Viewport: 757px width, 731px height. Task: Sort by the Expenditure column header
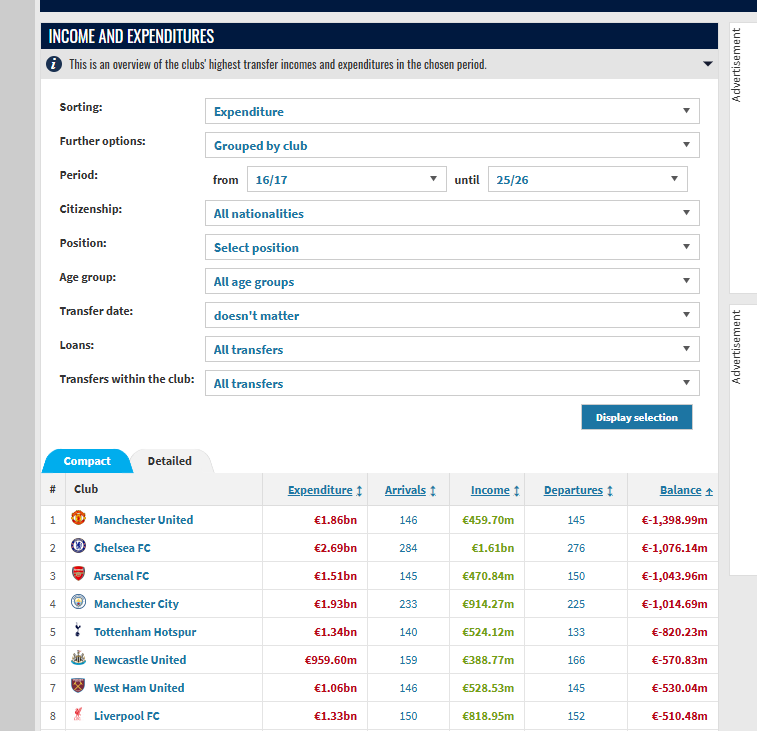320,490
